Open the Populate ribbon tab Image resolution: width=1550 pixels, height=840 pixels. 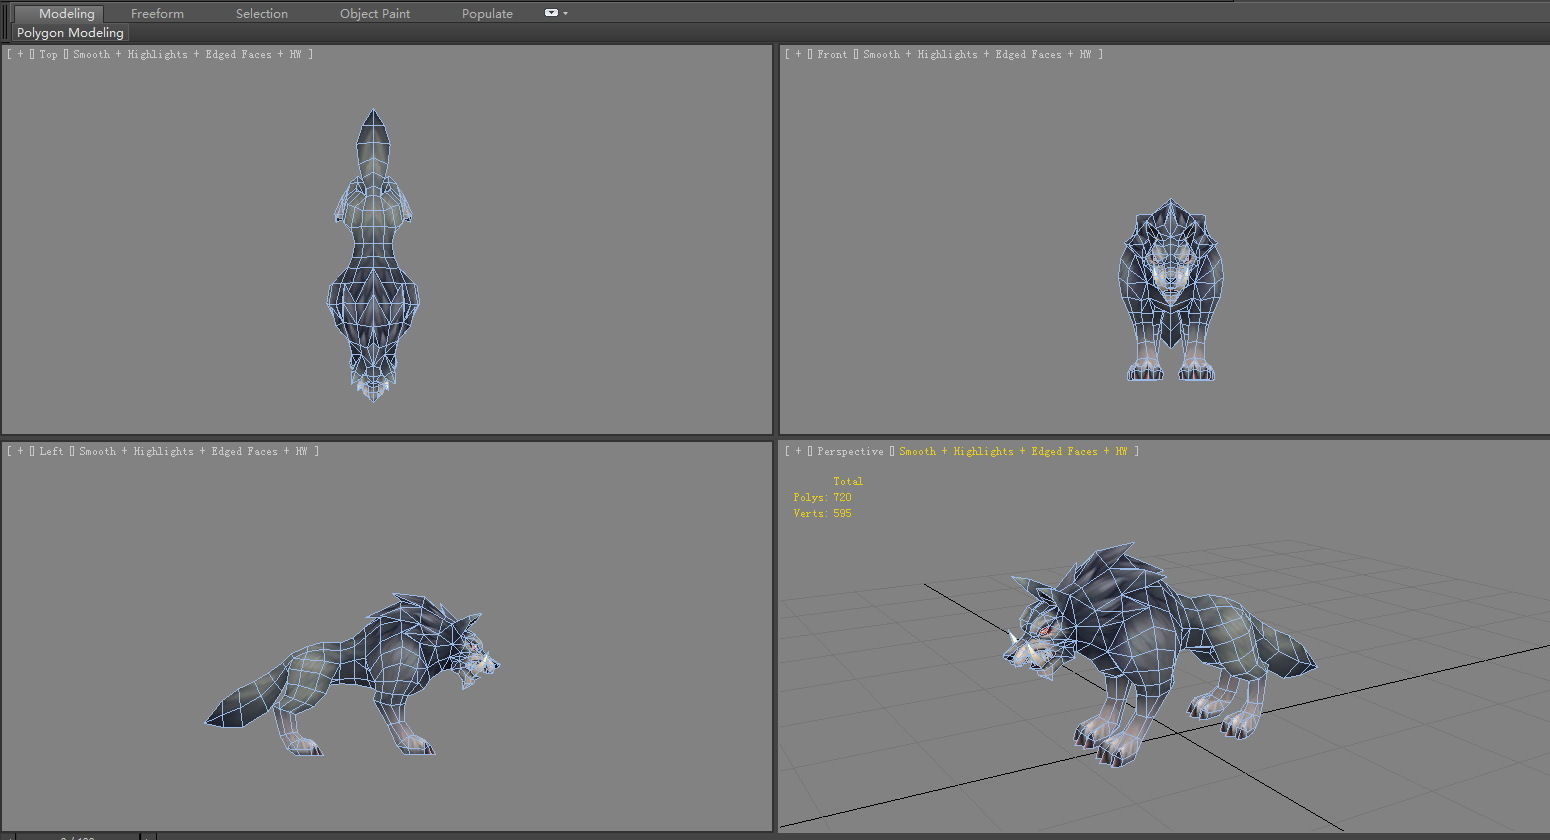pyautogui.click(x=487, y=13)
